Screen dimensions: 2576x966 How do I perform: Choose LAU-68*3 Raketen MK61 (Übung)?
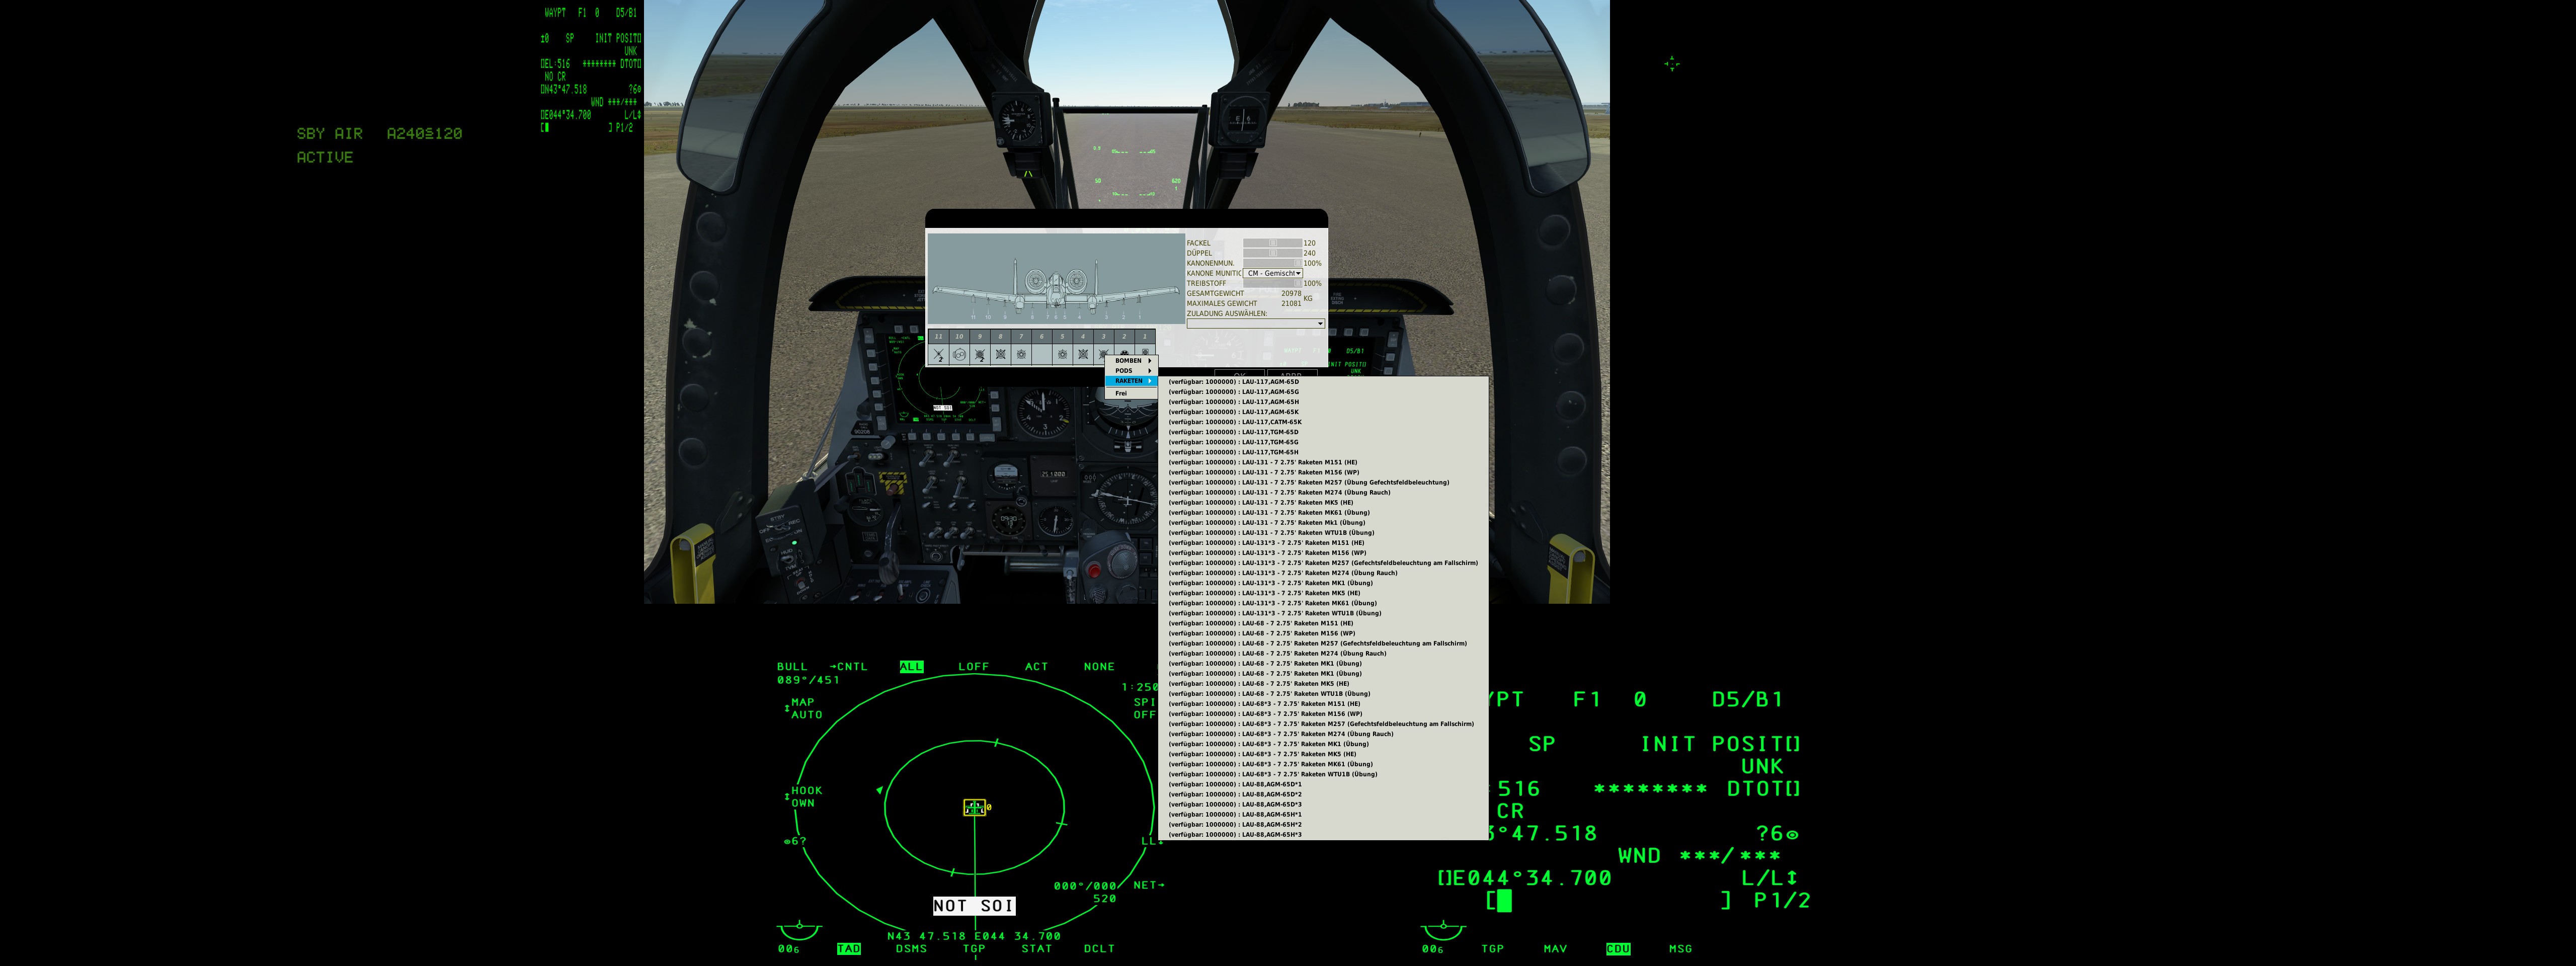(1324, 764)
